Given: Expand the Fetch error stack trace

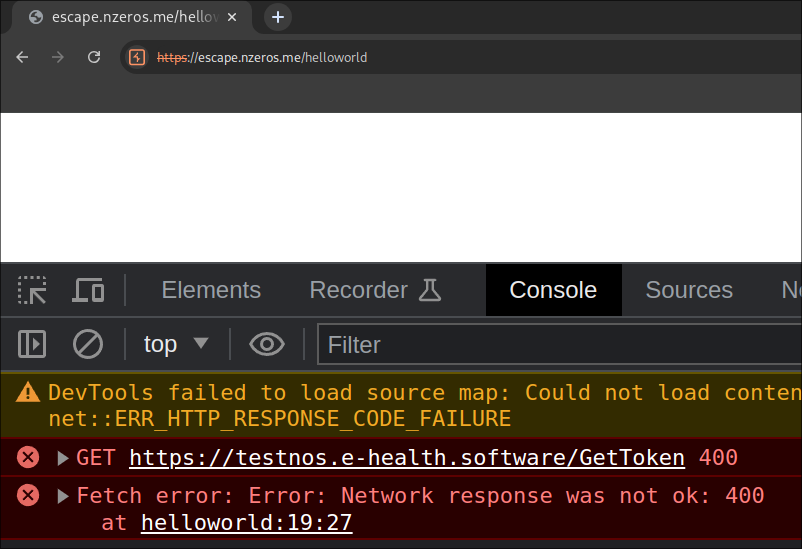Looking at the screenshot, I should point(63,496).
